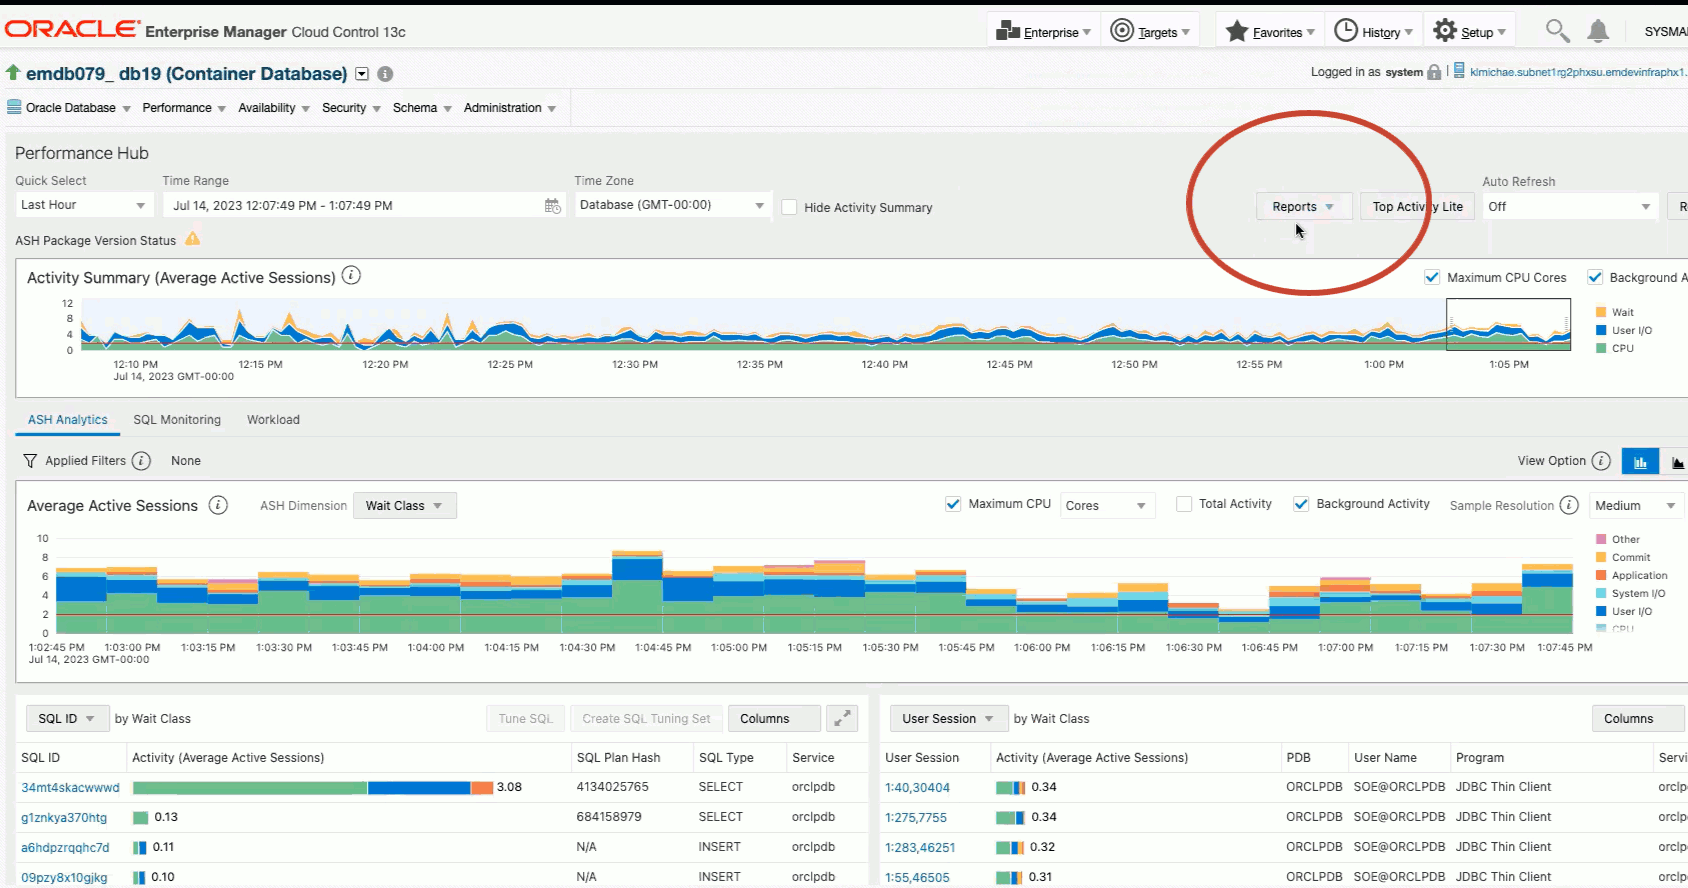Click the ASH Package Version warning icon

coord(192,239)
